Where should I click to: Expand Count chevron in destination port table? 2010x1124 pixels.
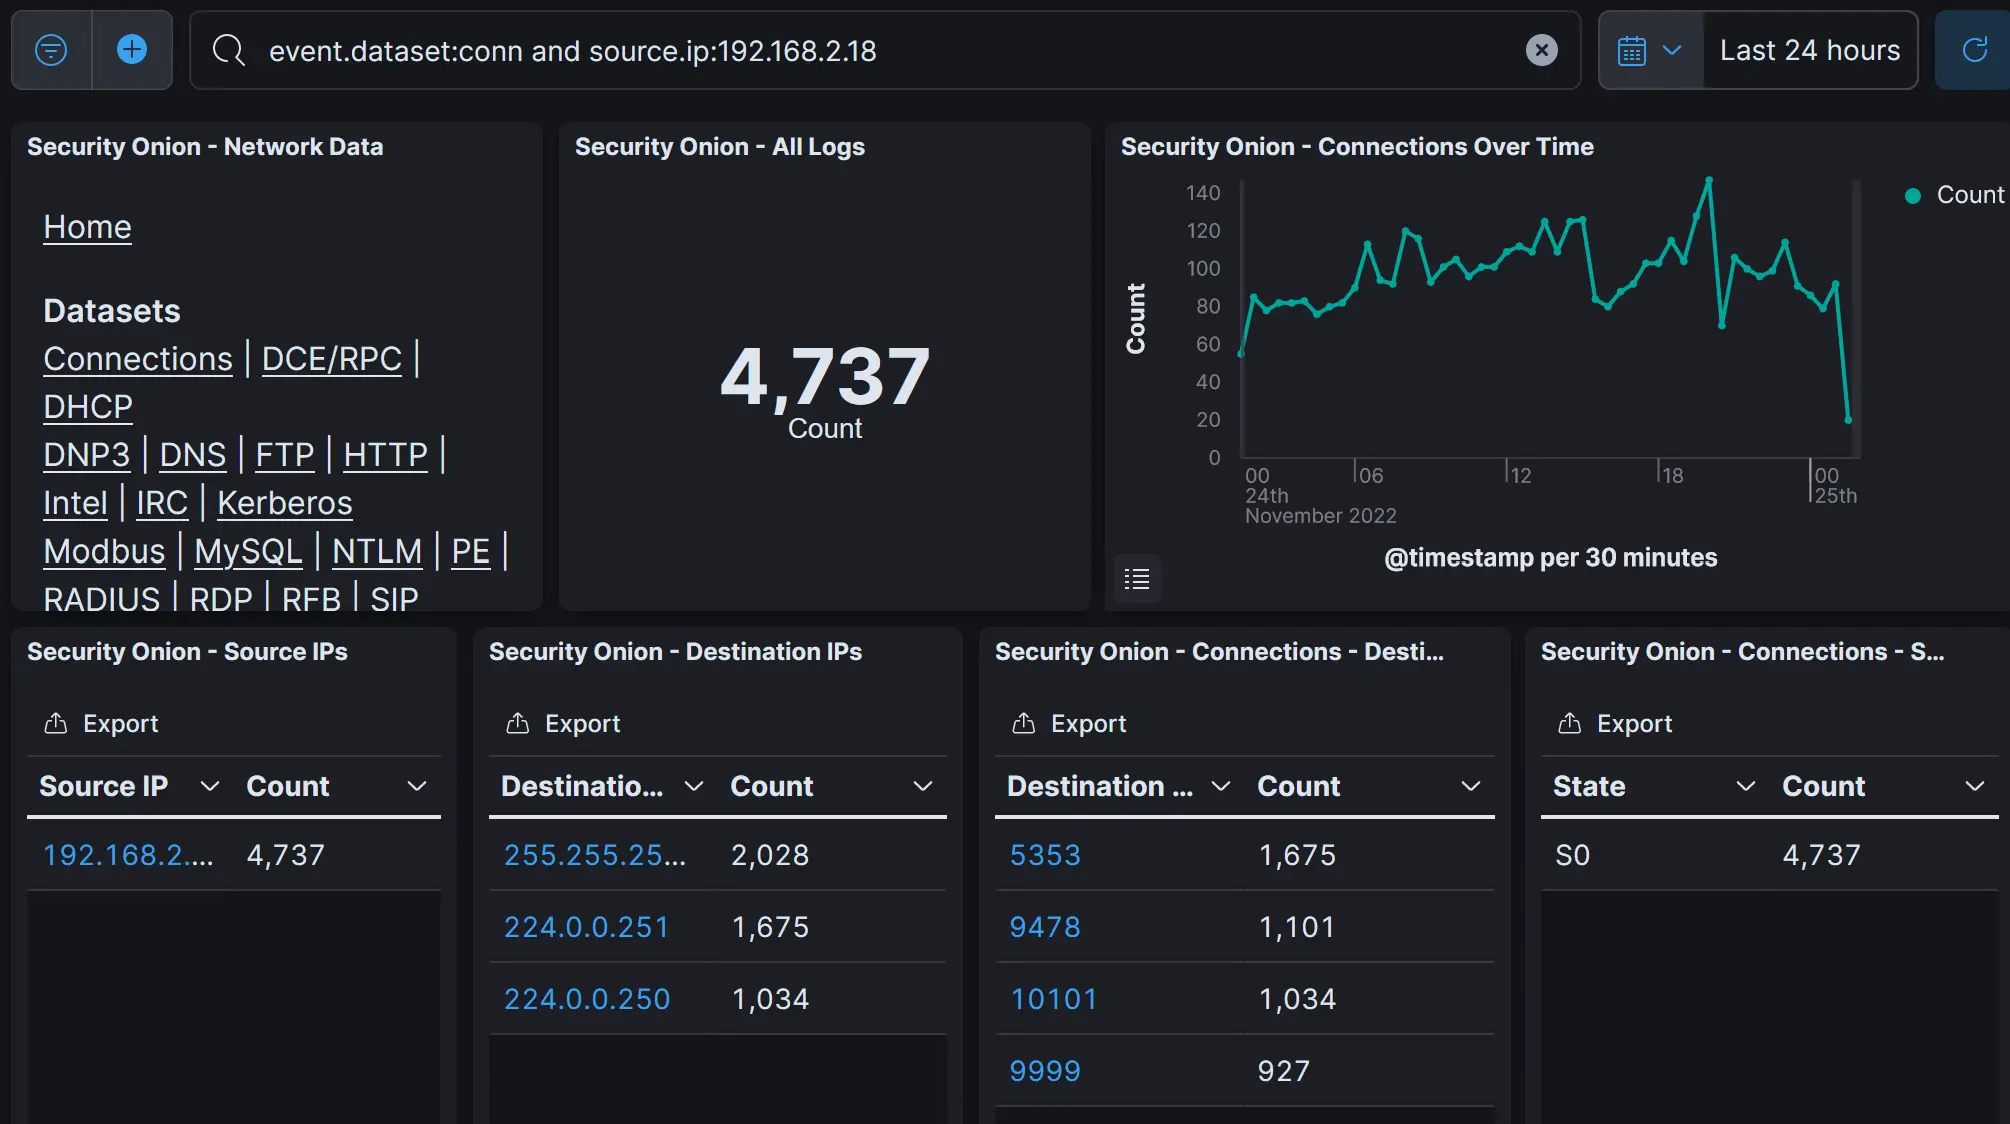point(1471,786)
